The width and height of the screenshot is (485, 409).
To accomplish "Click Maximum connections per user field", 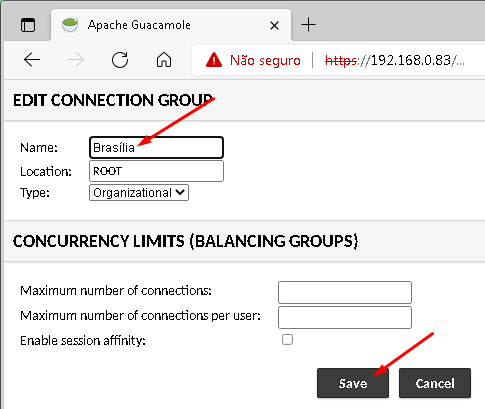I will pyautogui.click(x=345, y=317).
